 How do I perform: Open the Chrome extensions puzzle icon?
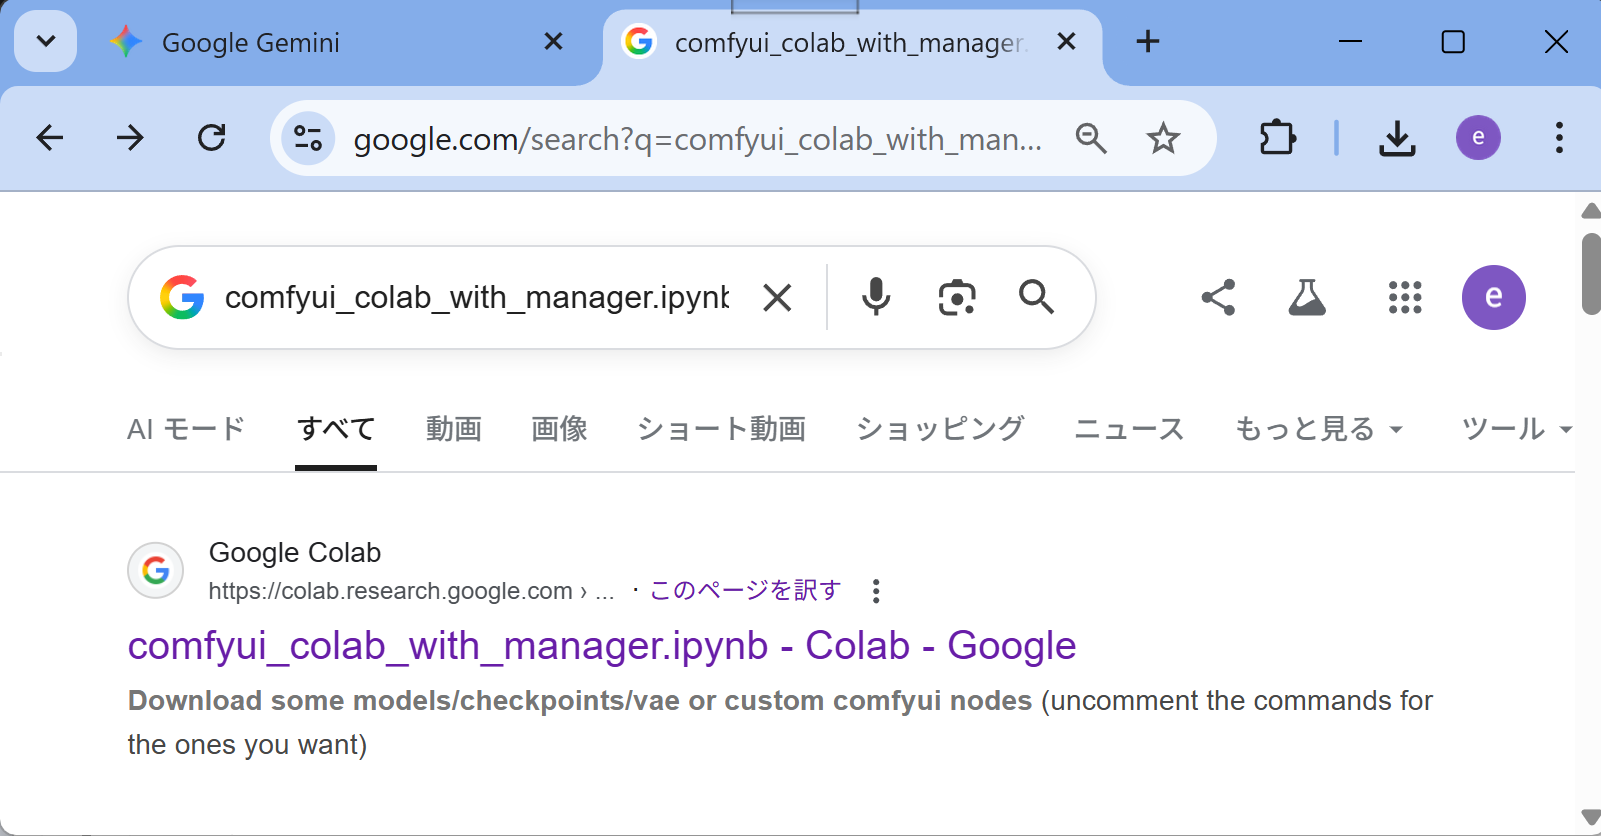coord(1277,138)
